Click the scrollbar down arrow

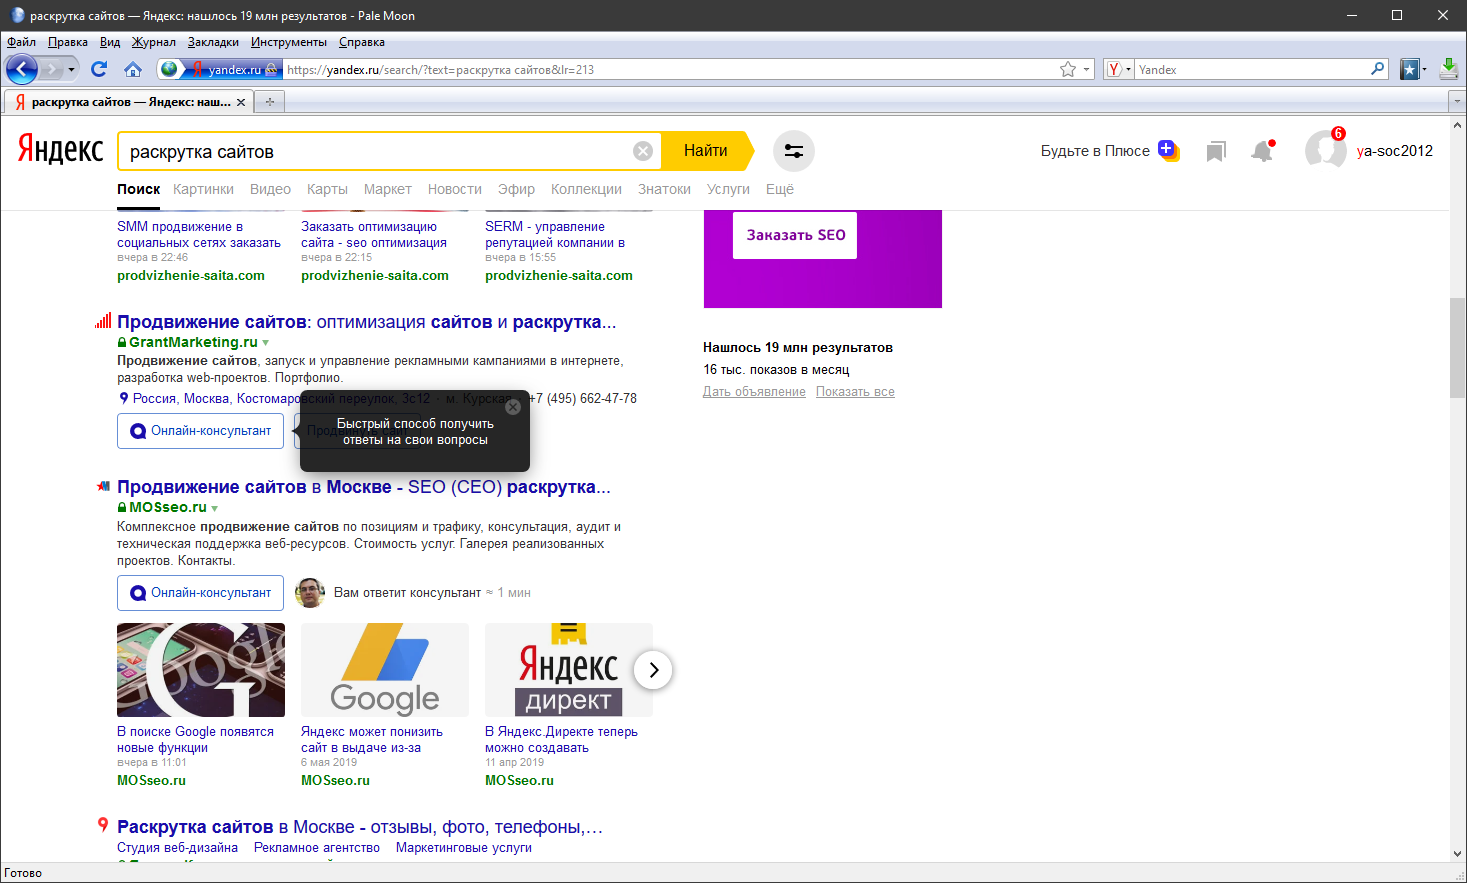pos(1457,854)
